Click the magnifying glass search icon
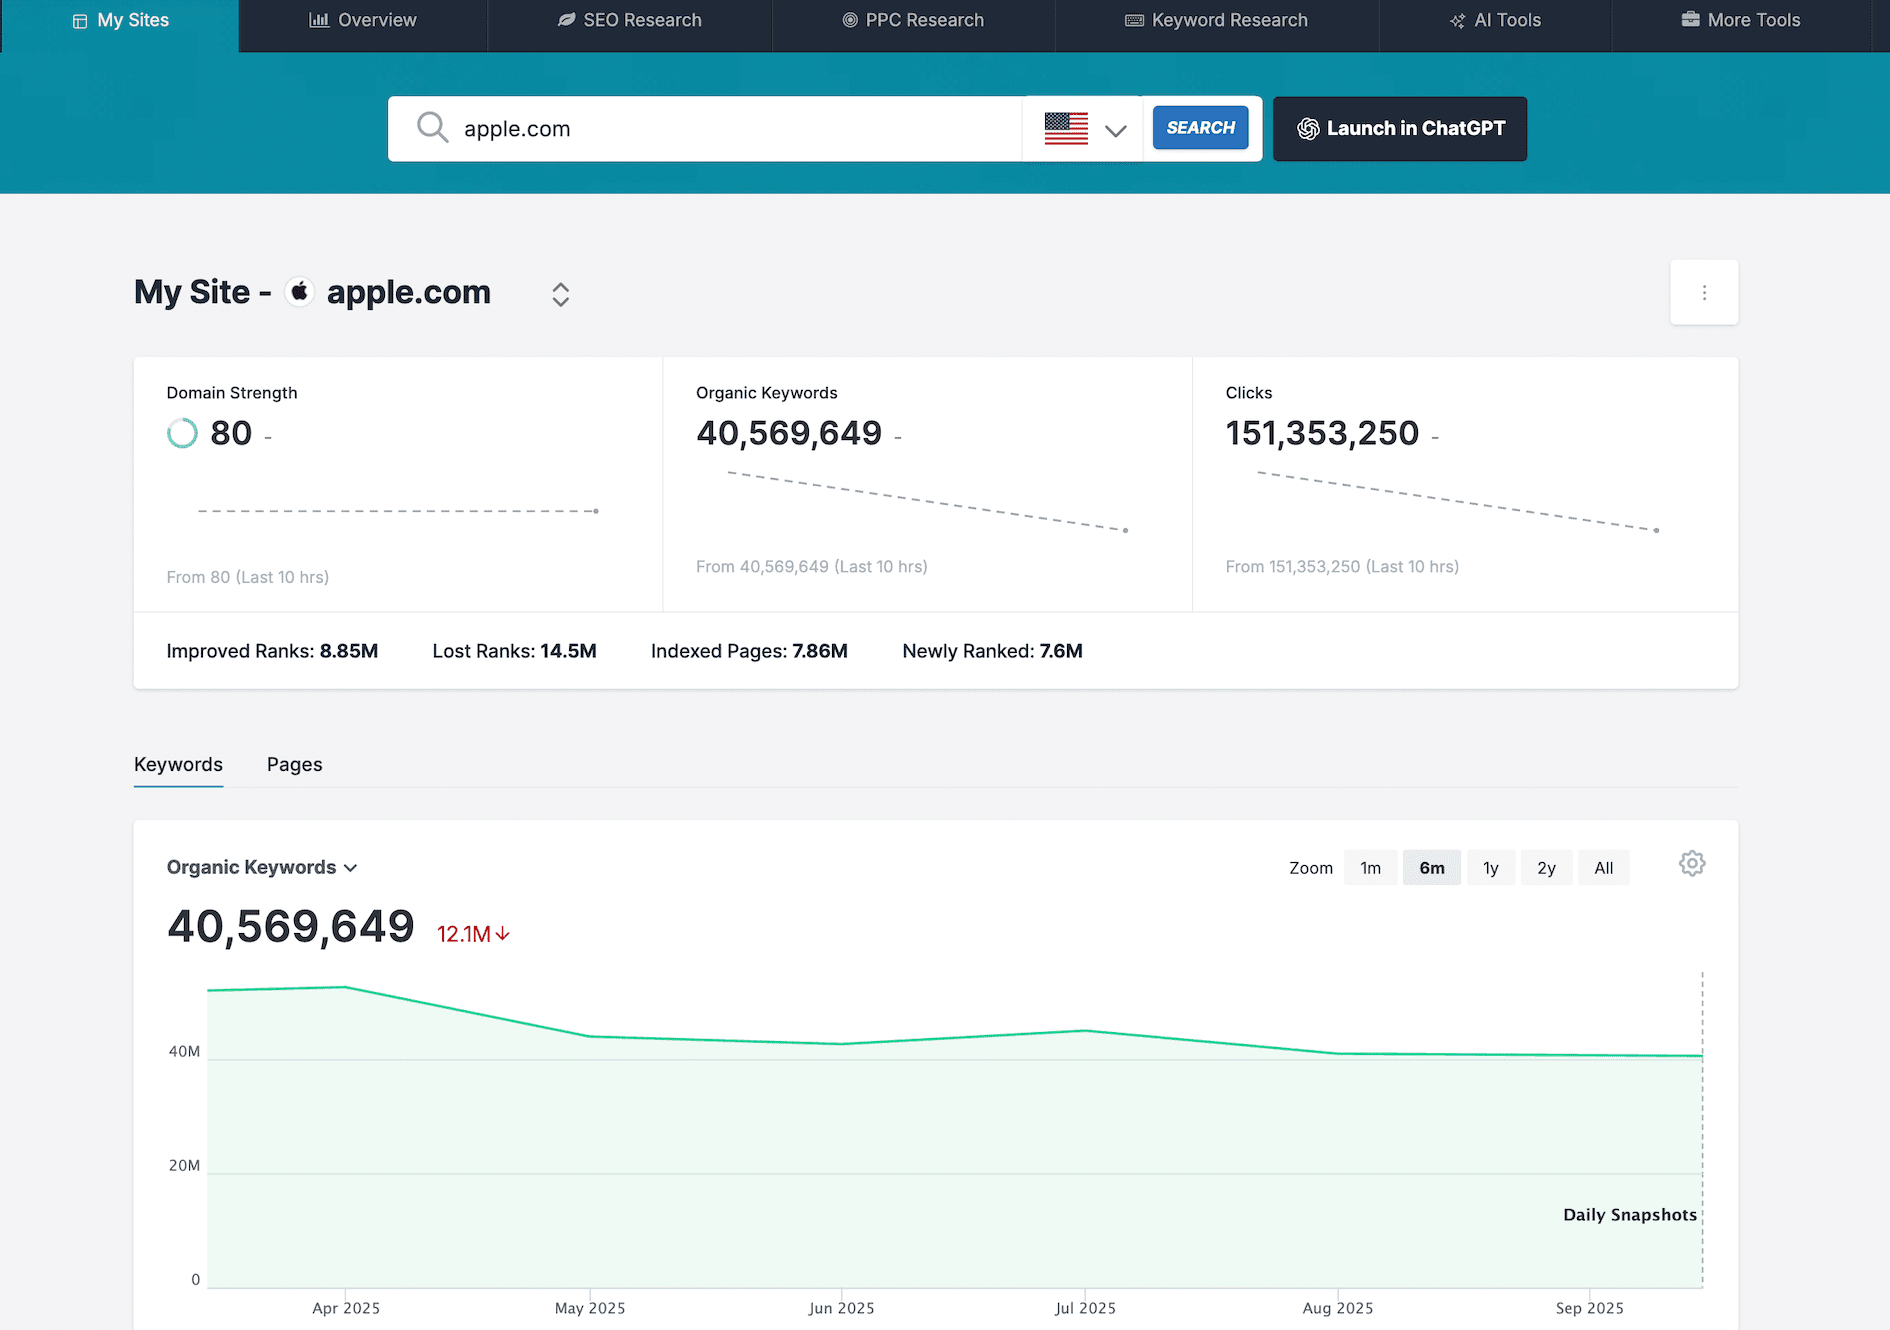Image resolution: width=1890 pixels, height=1330 pixels. (432, 128)
